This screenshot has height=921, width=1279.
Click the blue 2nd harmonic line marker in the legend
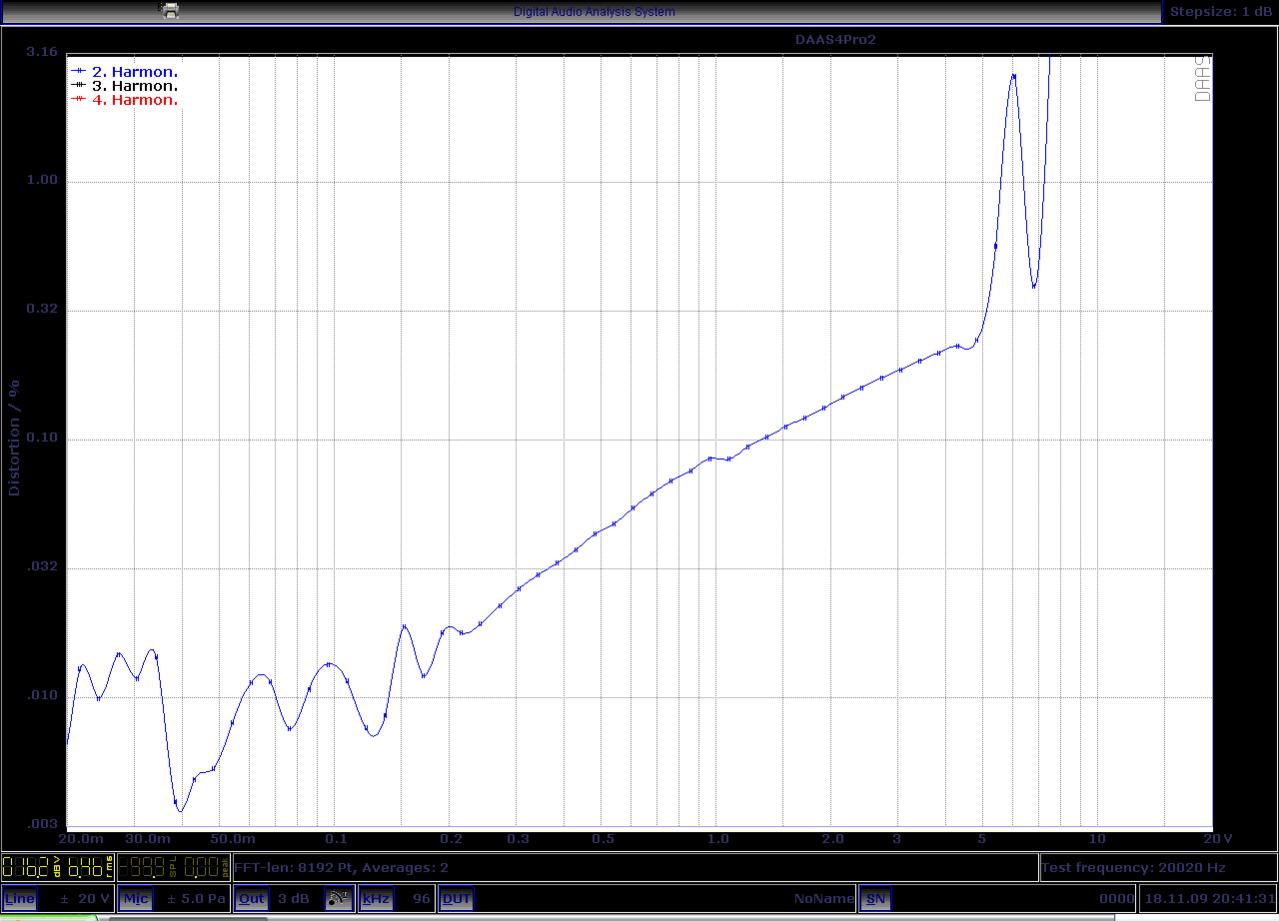click(x=79, y=72)
